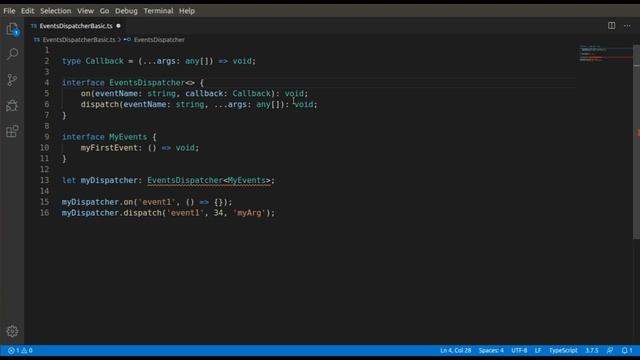Click Ln 4, Col 28 in status bar
Screen dimensions: 640x360
pos(456,351)
